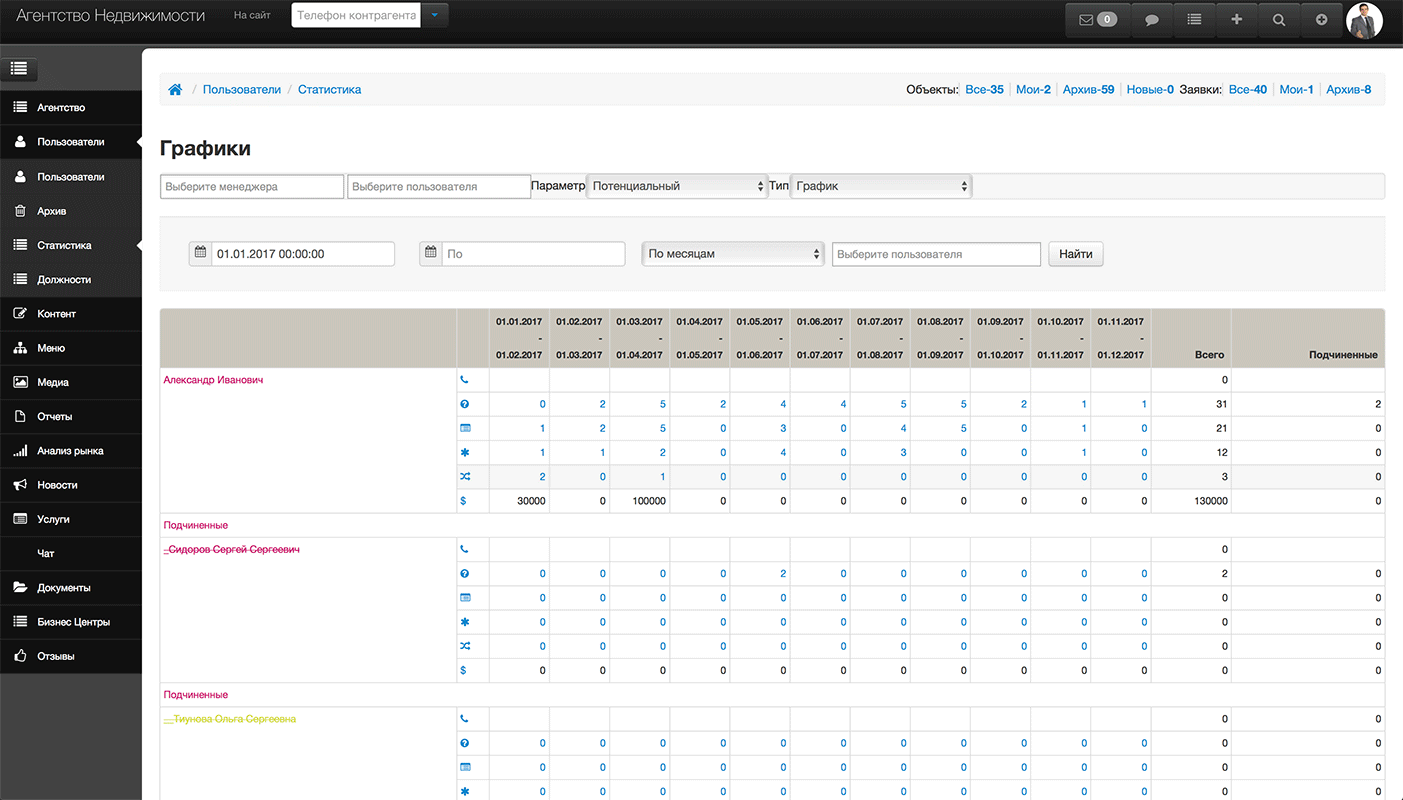Click the Александр Иванович name link
The height and width of the screenshot is (800, 1403).
click(213, 380)
